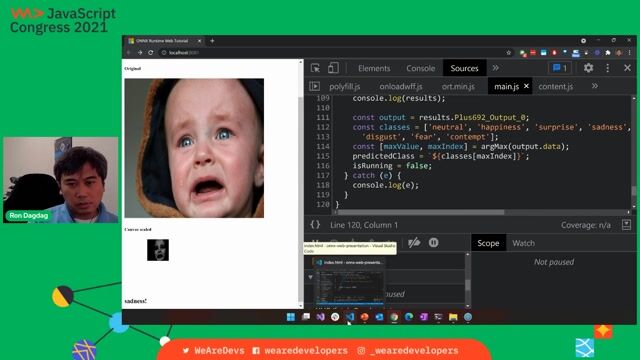Image resolution: width=640 pixels, height=360 pixels.
Task: Show more DevTools panels chevron
Action: point(496,68)
